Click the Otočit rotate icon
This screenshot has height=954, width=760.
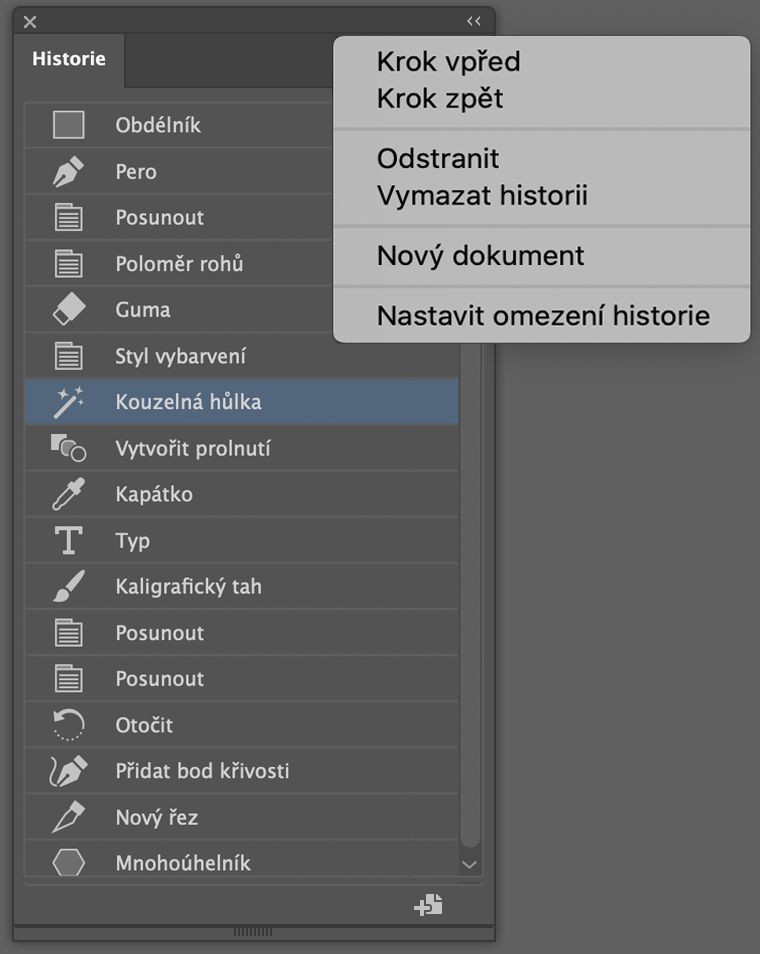68,725
